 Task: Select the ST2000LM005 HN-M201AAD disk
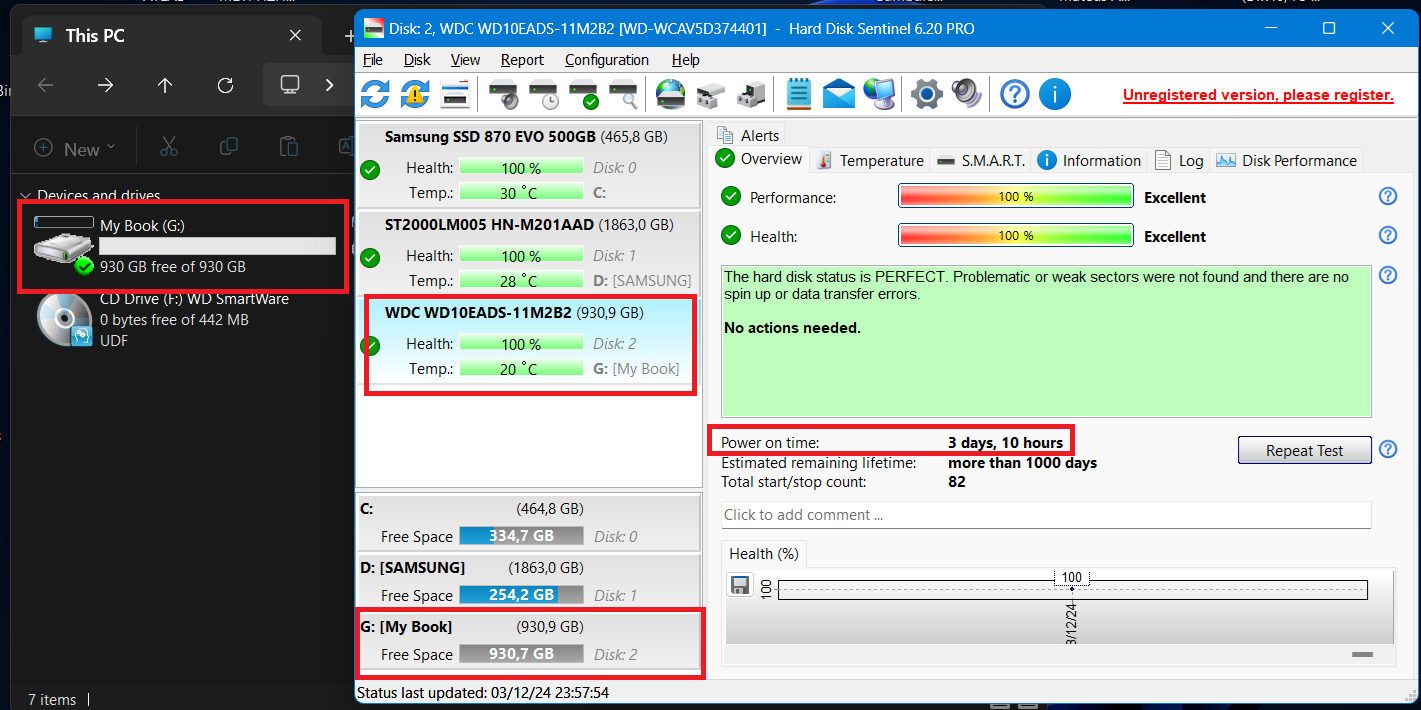530,253
